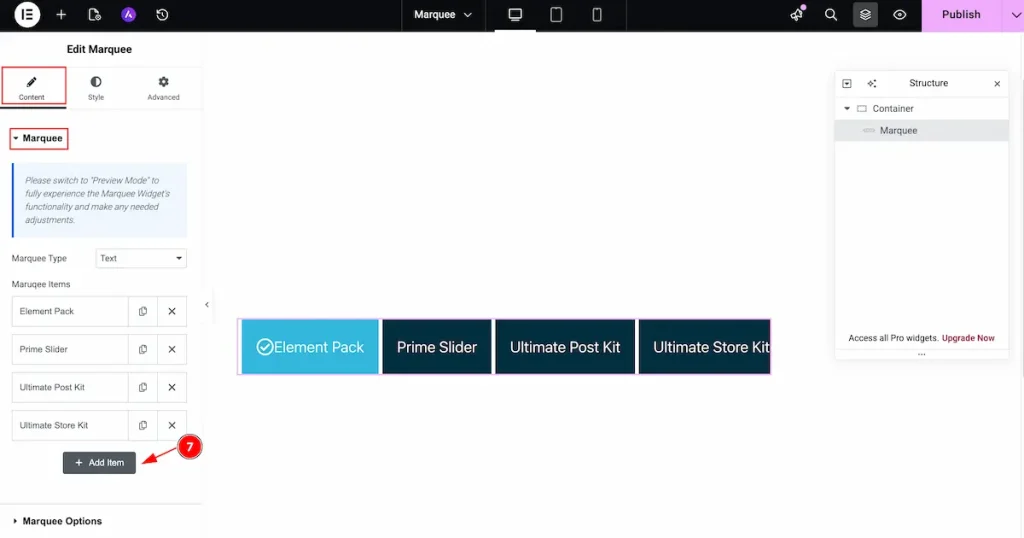This screenshot has width=1024, height=538.
Task: Duplicate the Ultimate Store Kit item
Action: [143, 425]
